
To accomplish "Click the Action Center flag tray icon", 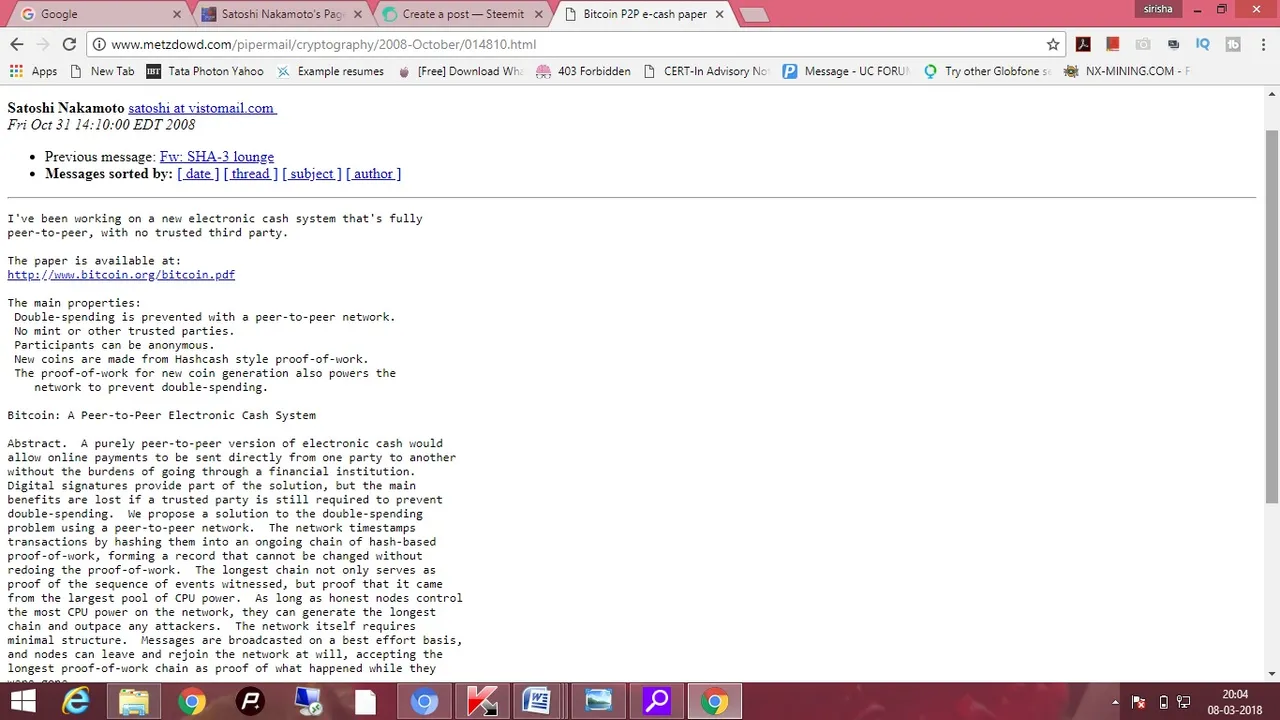I will tap(1138, 702).
